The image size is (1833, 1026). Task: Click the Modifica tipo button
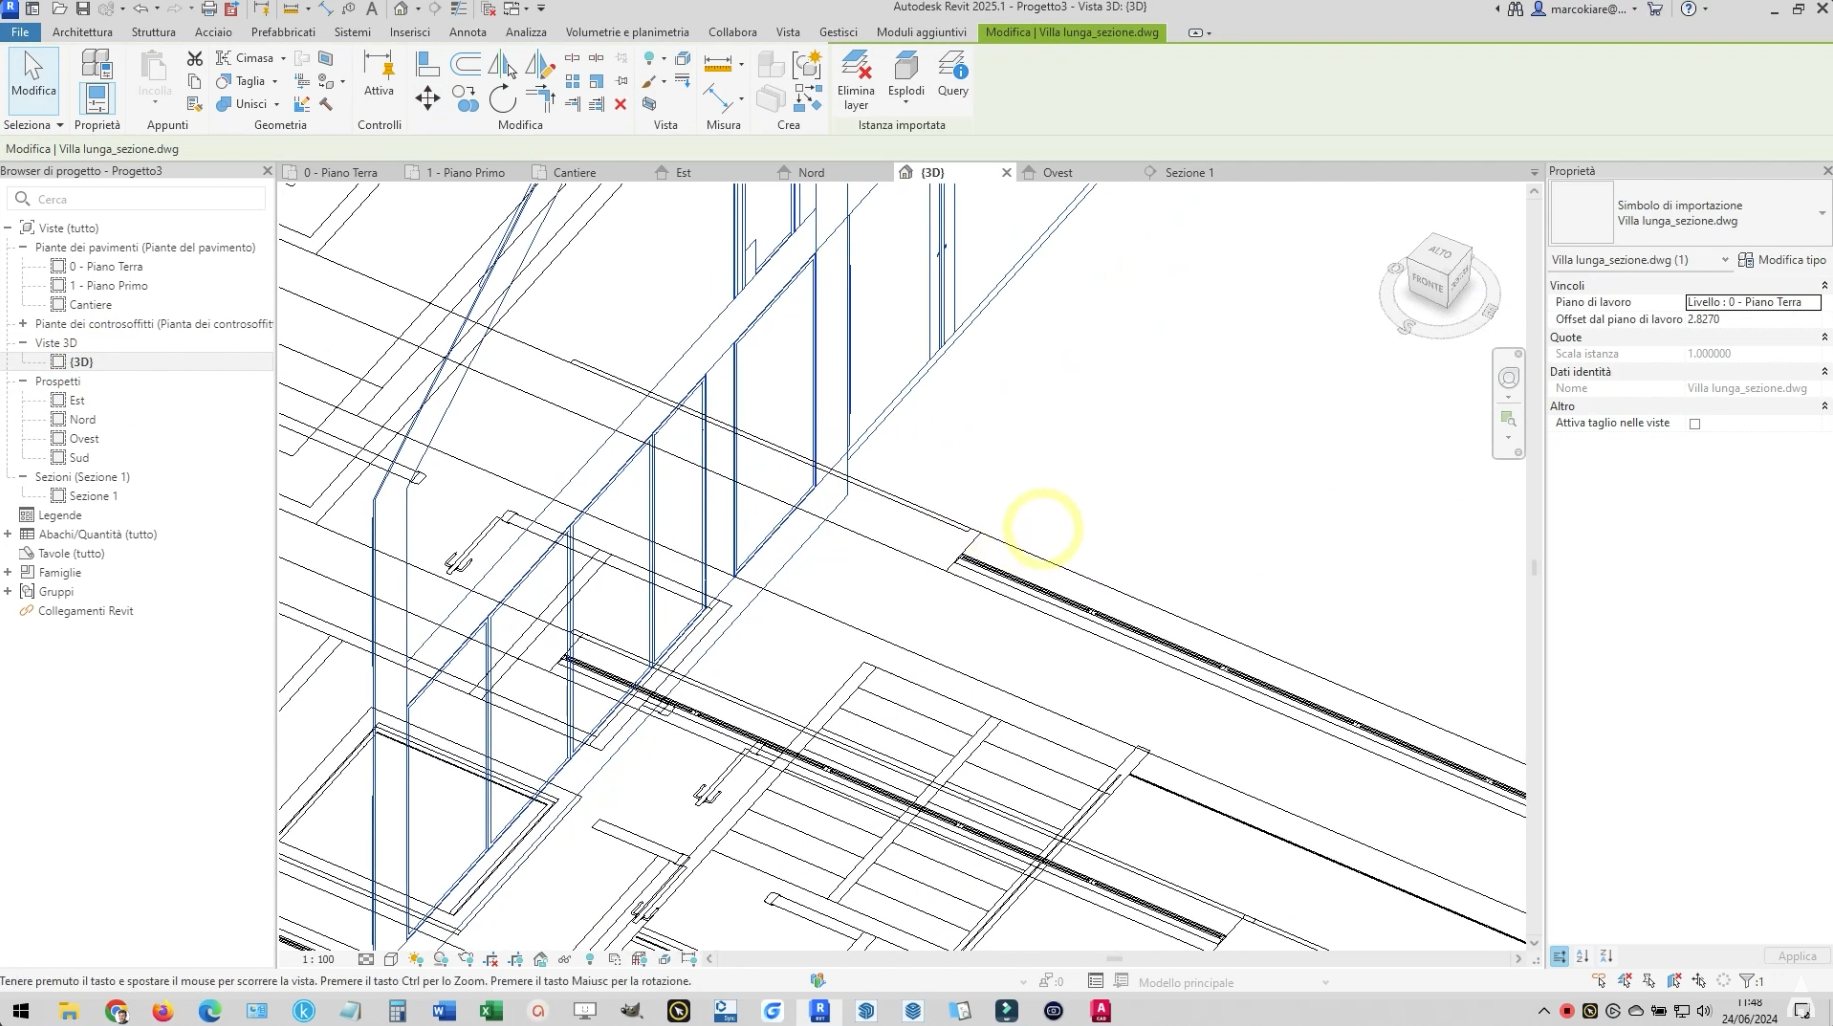pyautogui.click(x=1782, y=260)
